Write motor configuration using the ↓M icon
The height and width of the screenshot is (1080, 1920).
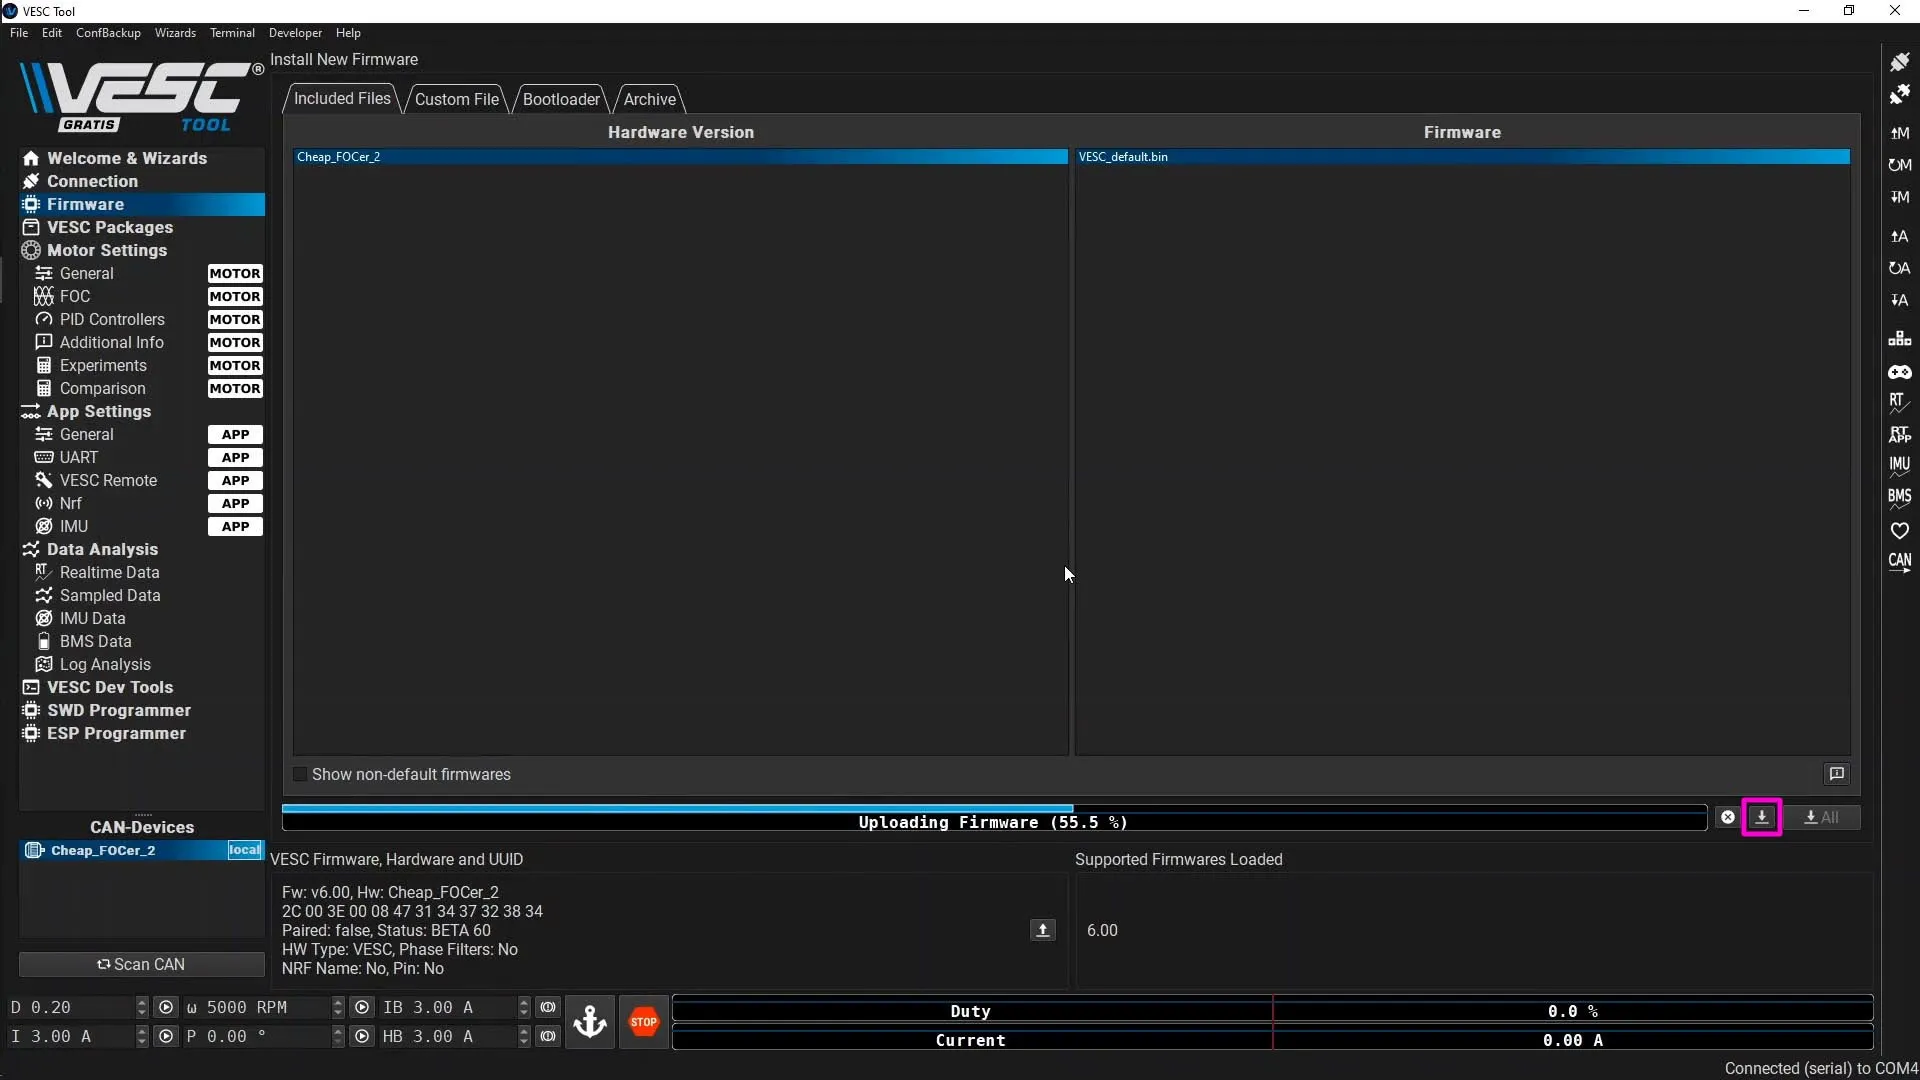[x=1901, y=198]
